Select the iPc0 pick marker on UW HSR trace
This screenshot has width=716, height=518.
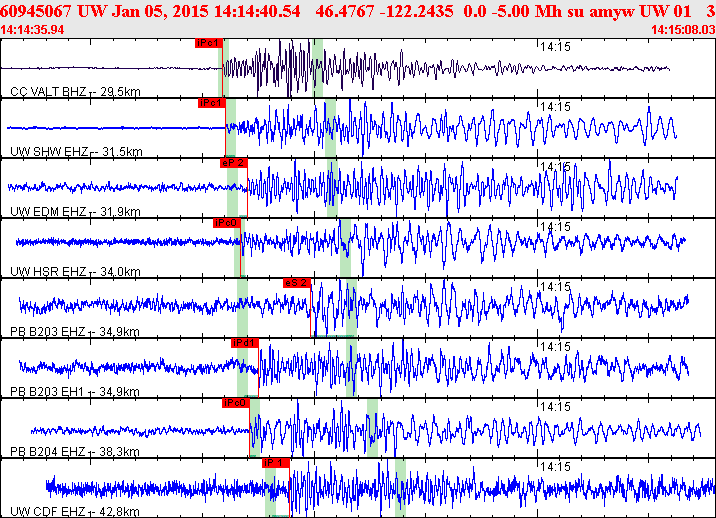[227, 223]
